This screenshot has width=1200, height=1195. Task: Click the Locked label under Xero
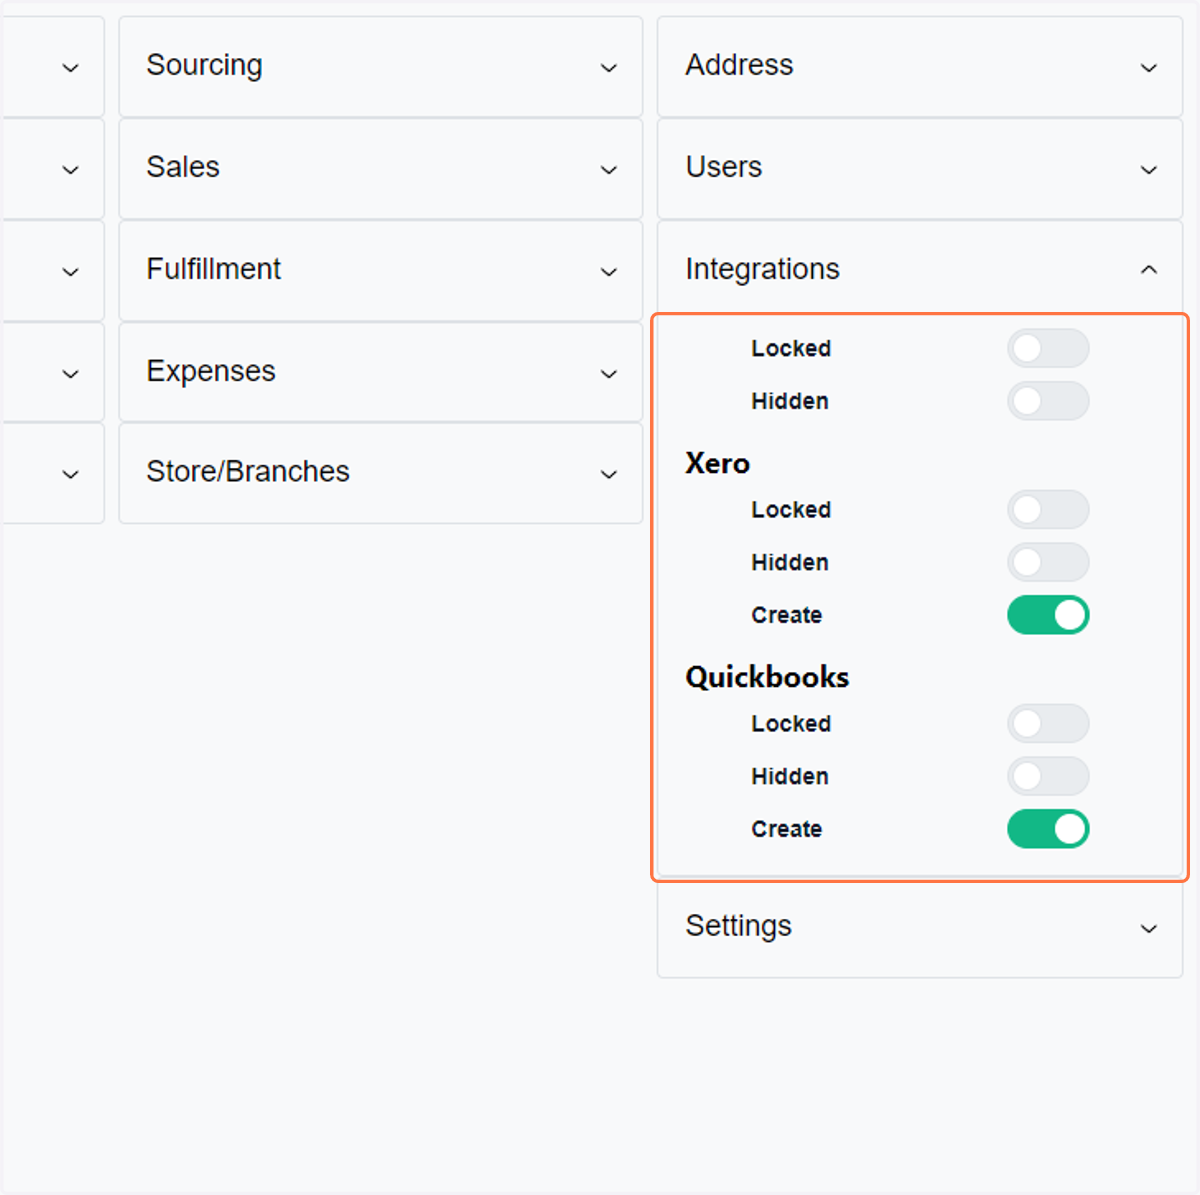coord(791,510)
